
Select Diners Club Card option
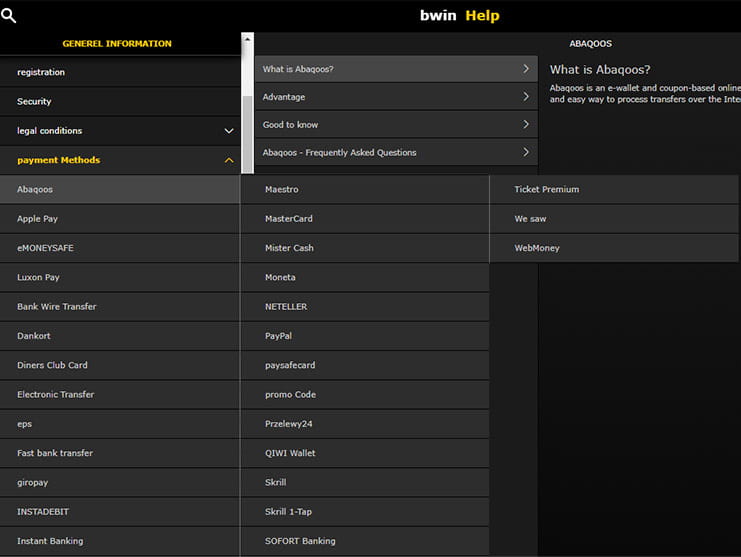[120, 365]
